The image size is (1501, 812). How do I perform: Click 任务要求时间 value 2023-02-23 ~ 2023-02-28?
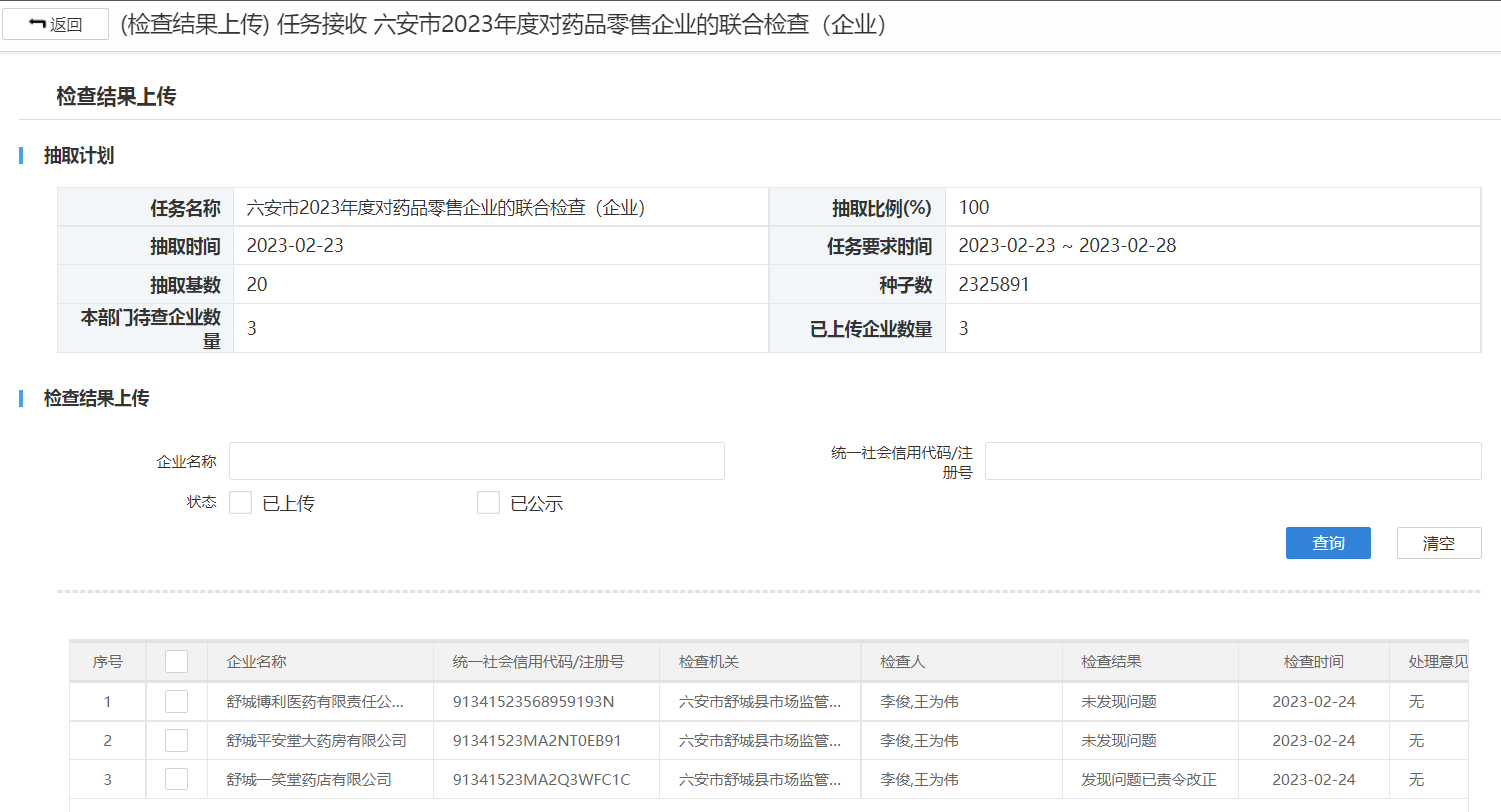click(1067, 245)
